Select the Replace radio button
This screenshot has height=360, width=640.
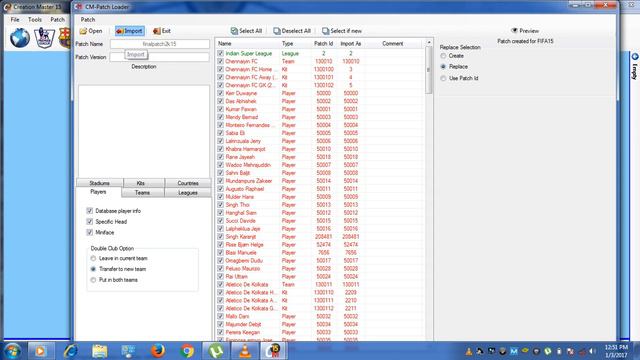tap(443, 67)
